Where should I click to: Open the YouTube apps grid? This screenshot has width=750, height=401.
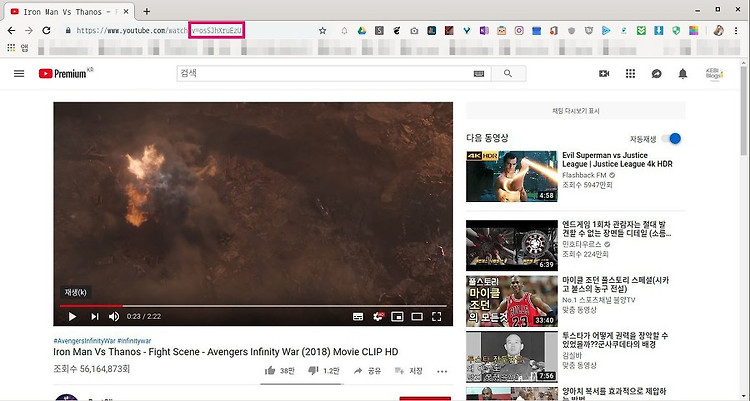pos(630,74)
